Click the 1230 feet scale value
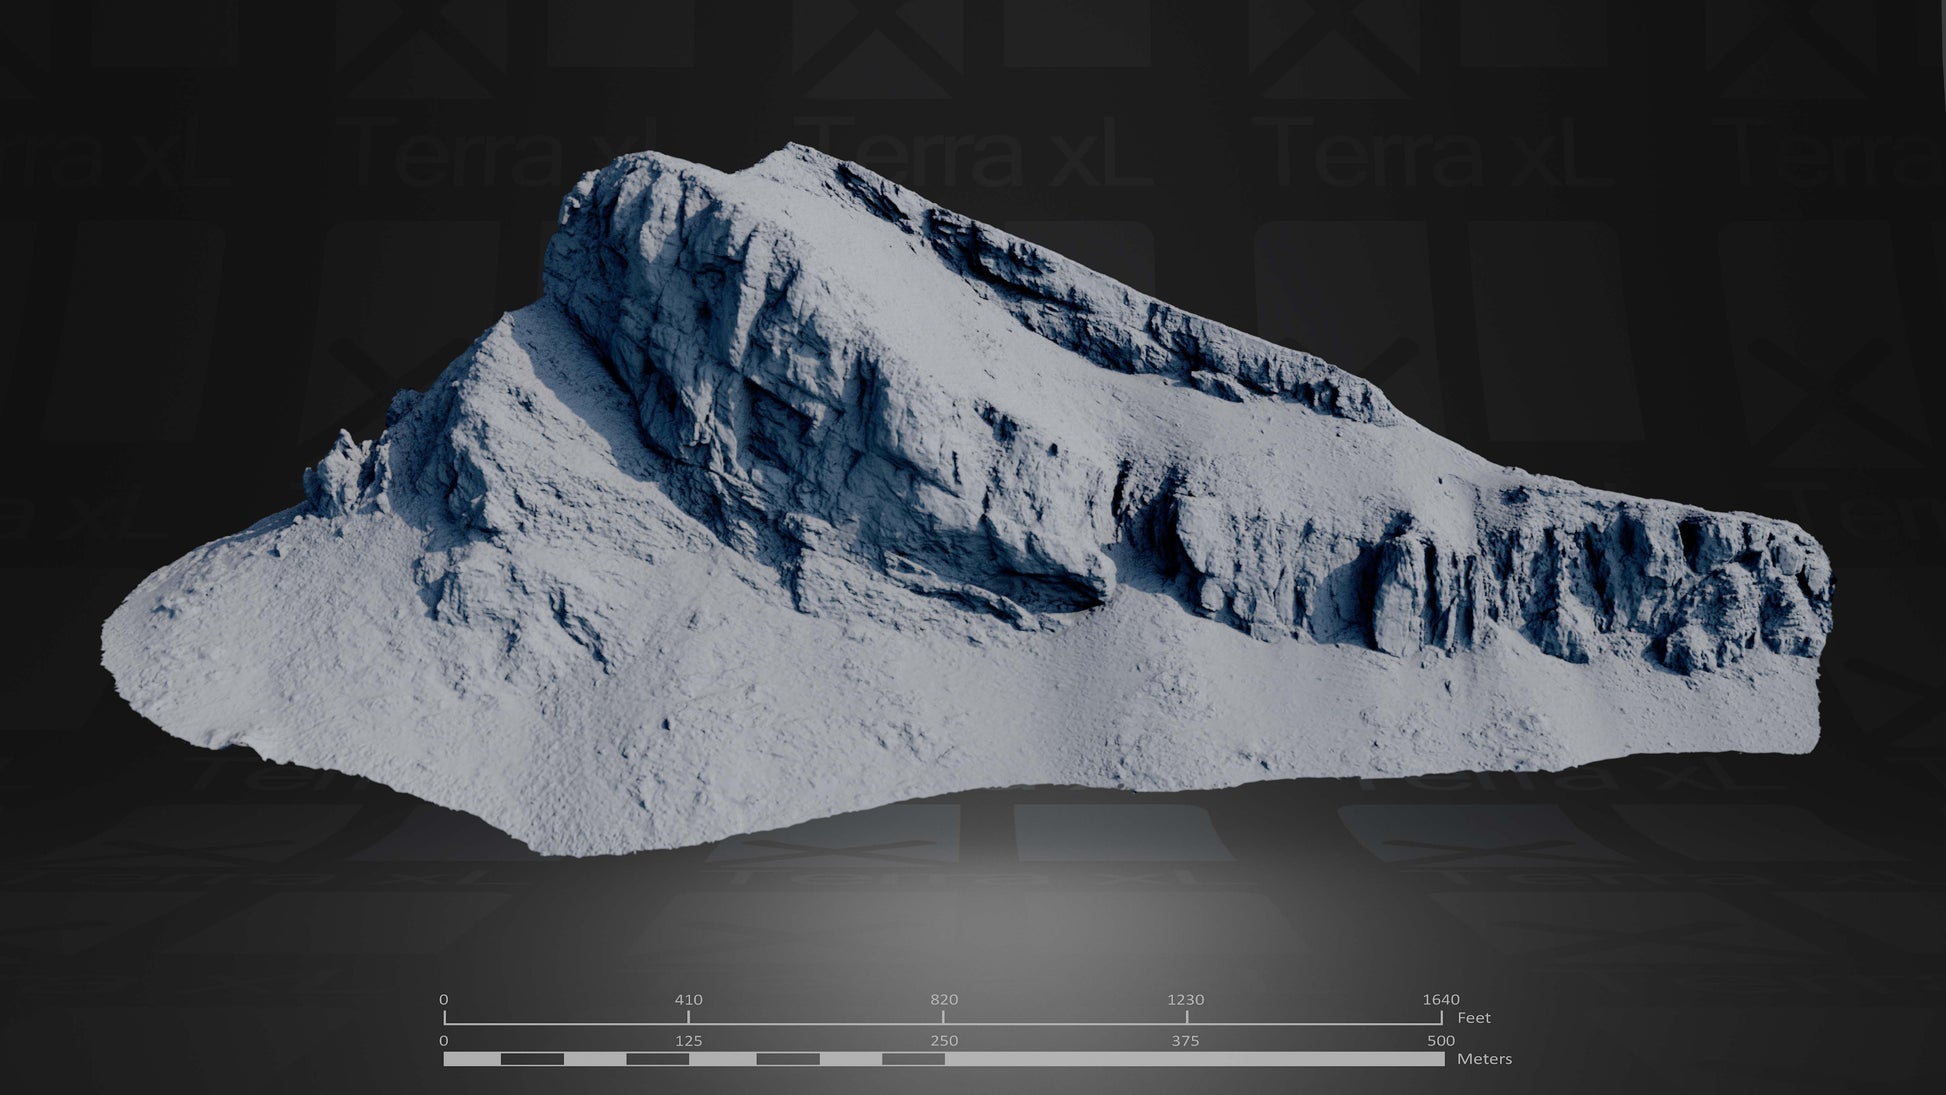 (1186, 999)
